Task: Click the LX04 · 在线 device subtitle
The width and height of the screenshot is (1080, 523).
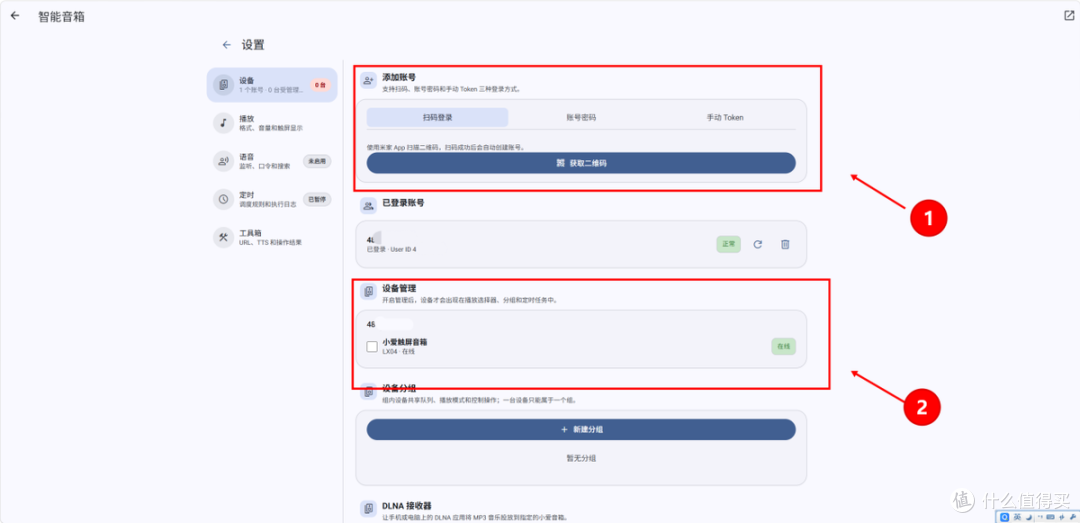Action: pos(398,351)
